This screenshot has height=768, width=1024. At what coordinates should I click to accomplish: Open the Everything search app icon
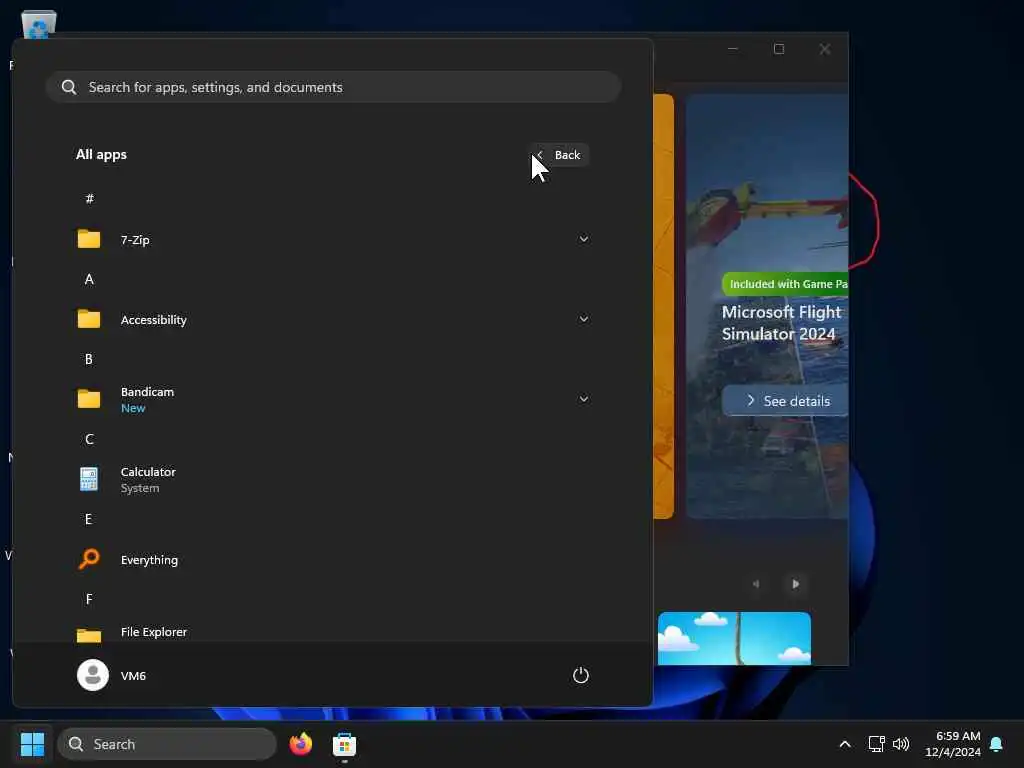pyautogui.click(x=89, y=559)
